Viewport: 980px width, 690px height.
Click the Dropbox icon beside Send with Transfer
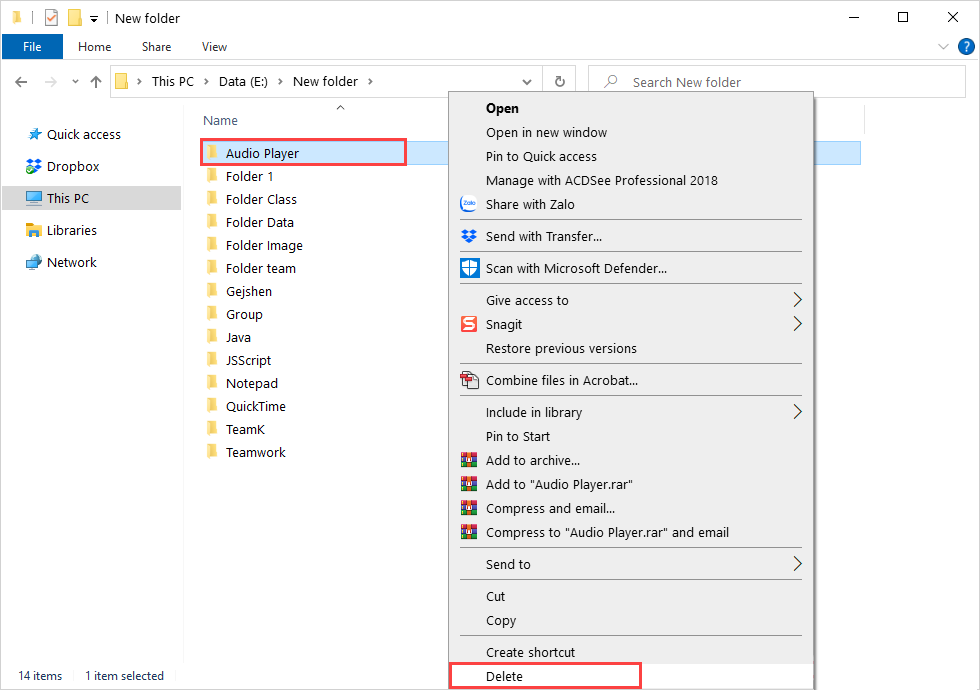click(469, 236)
